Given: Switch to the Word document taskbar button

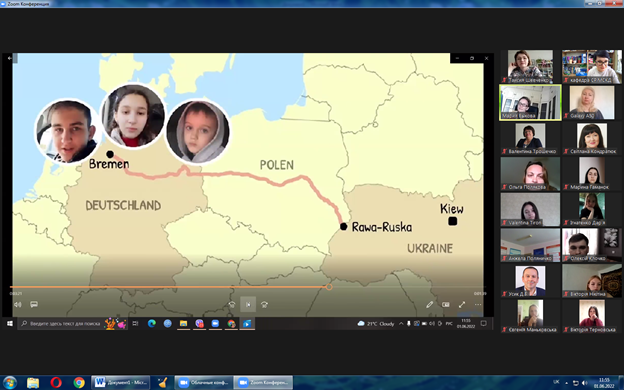Looking at the screenshot, I should tap(121, 383).
